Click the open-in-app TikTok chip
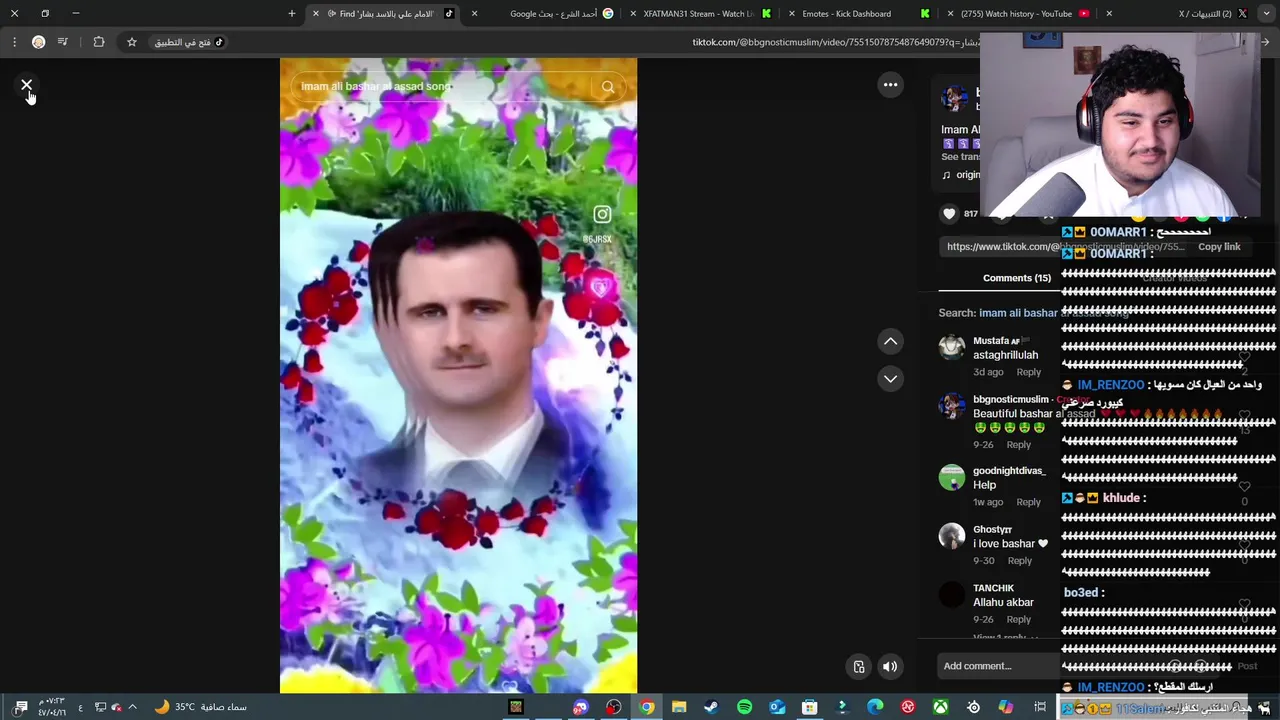This screenshot has width=1280, height=720. coord(189,42)
